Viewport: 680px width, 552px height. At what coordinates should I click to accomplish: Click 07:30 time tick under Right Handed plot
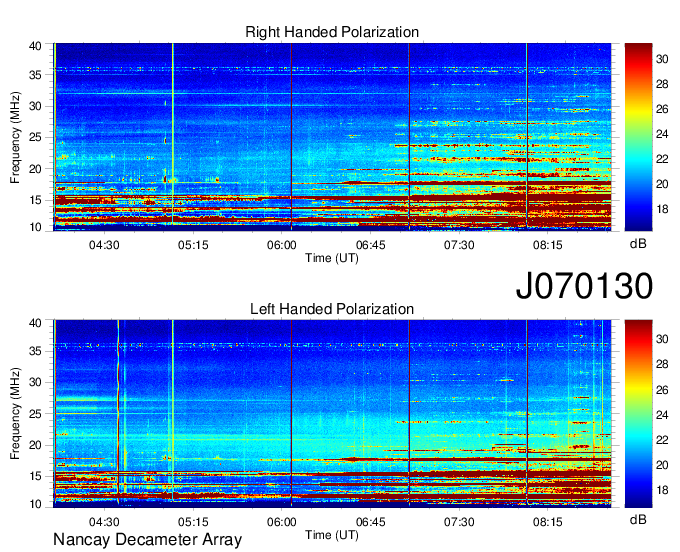(x=459, y=245)
